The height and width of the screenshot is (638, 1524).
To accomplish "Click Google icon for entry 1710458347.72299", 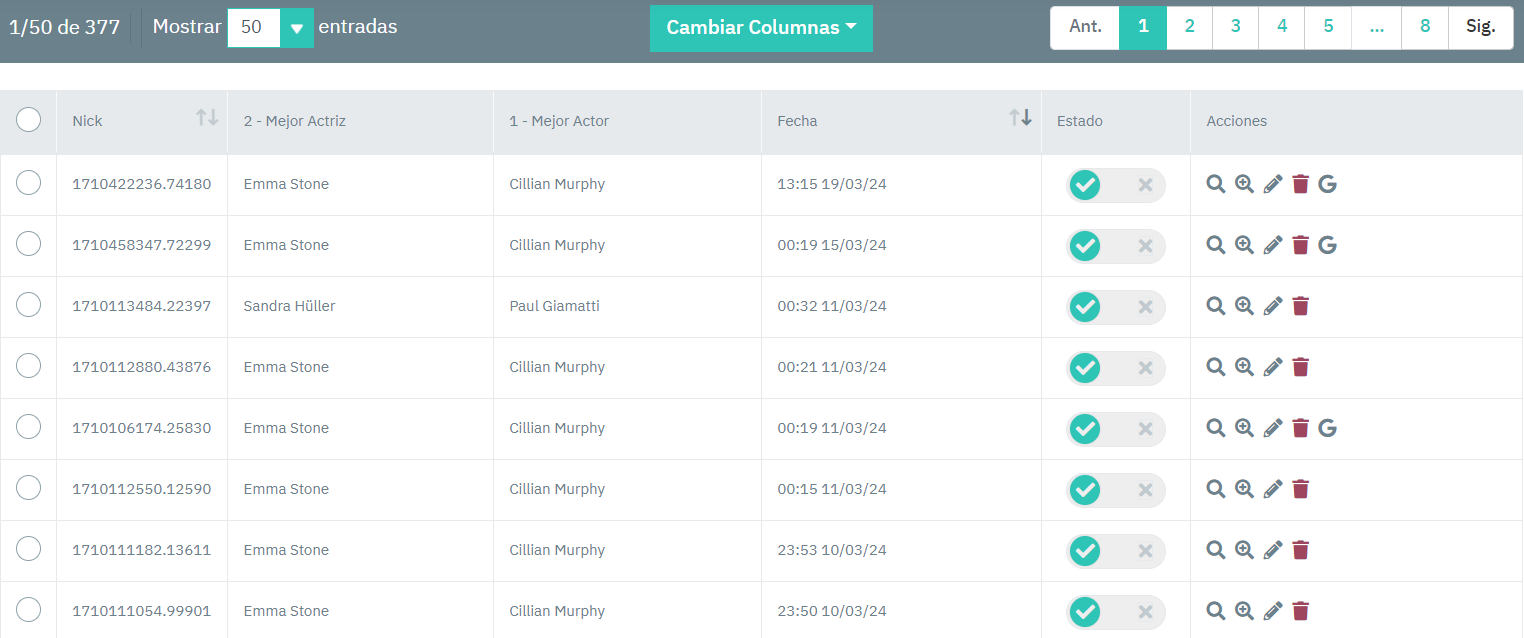I will pos(1328,245).
